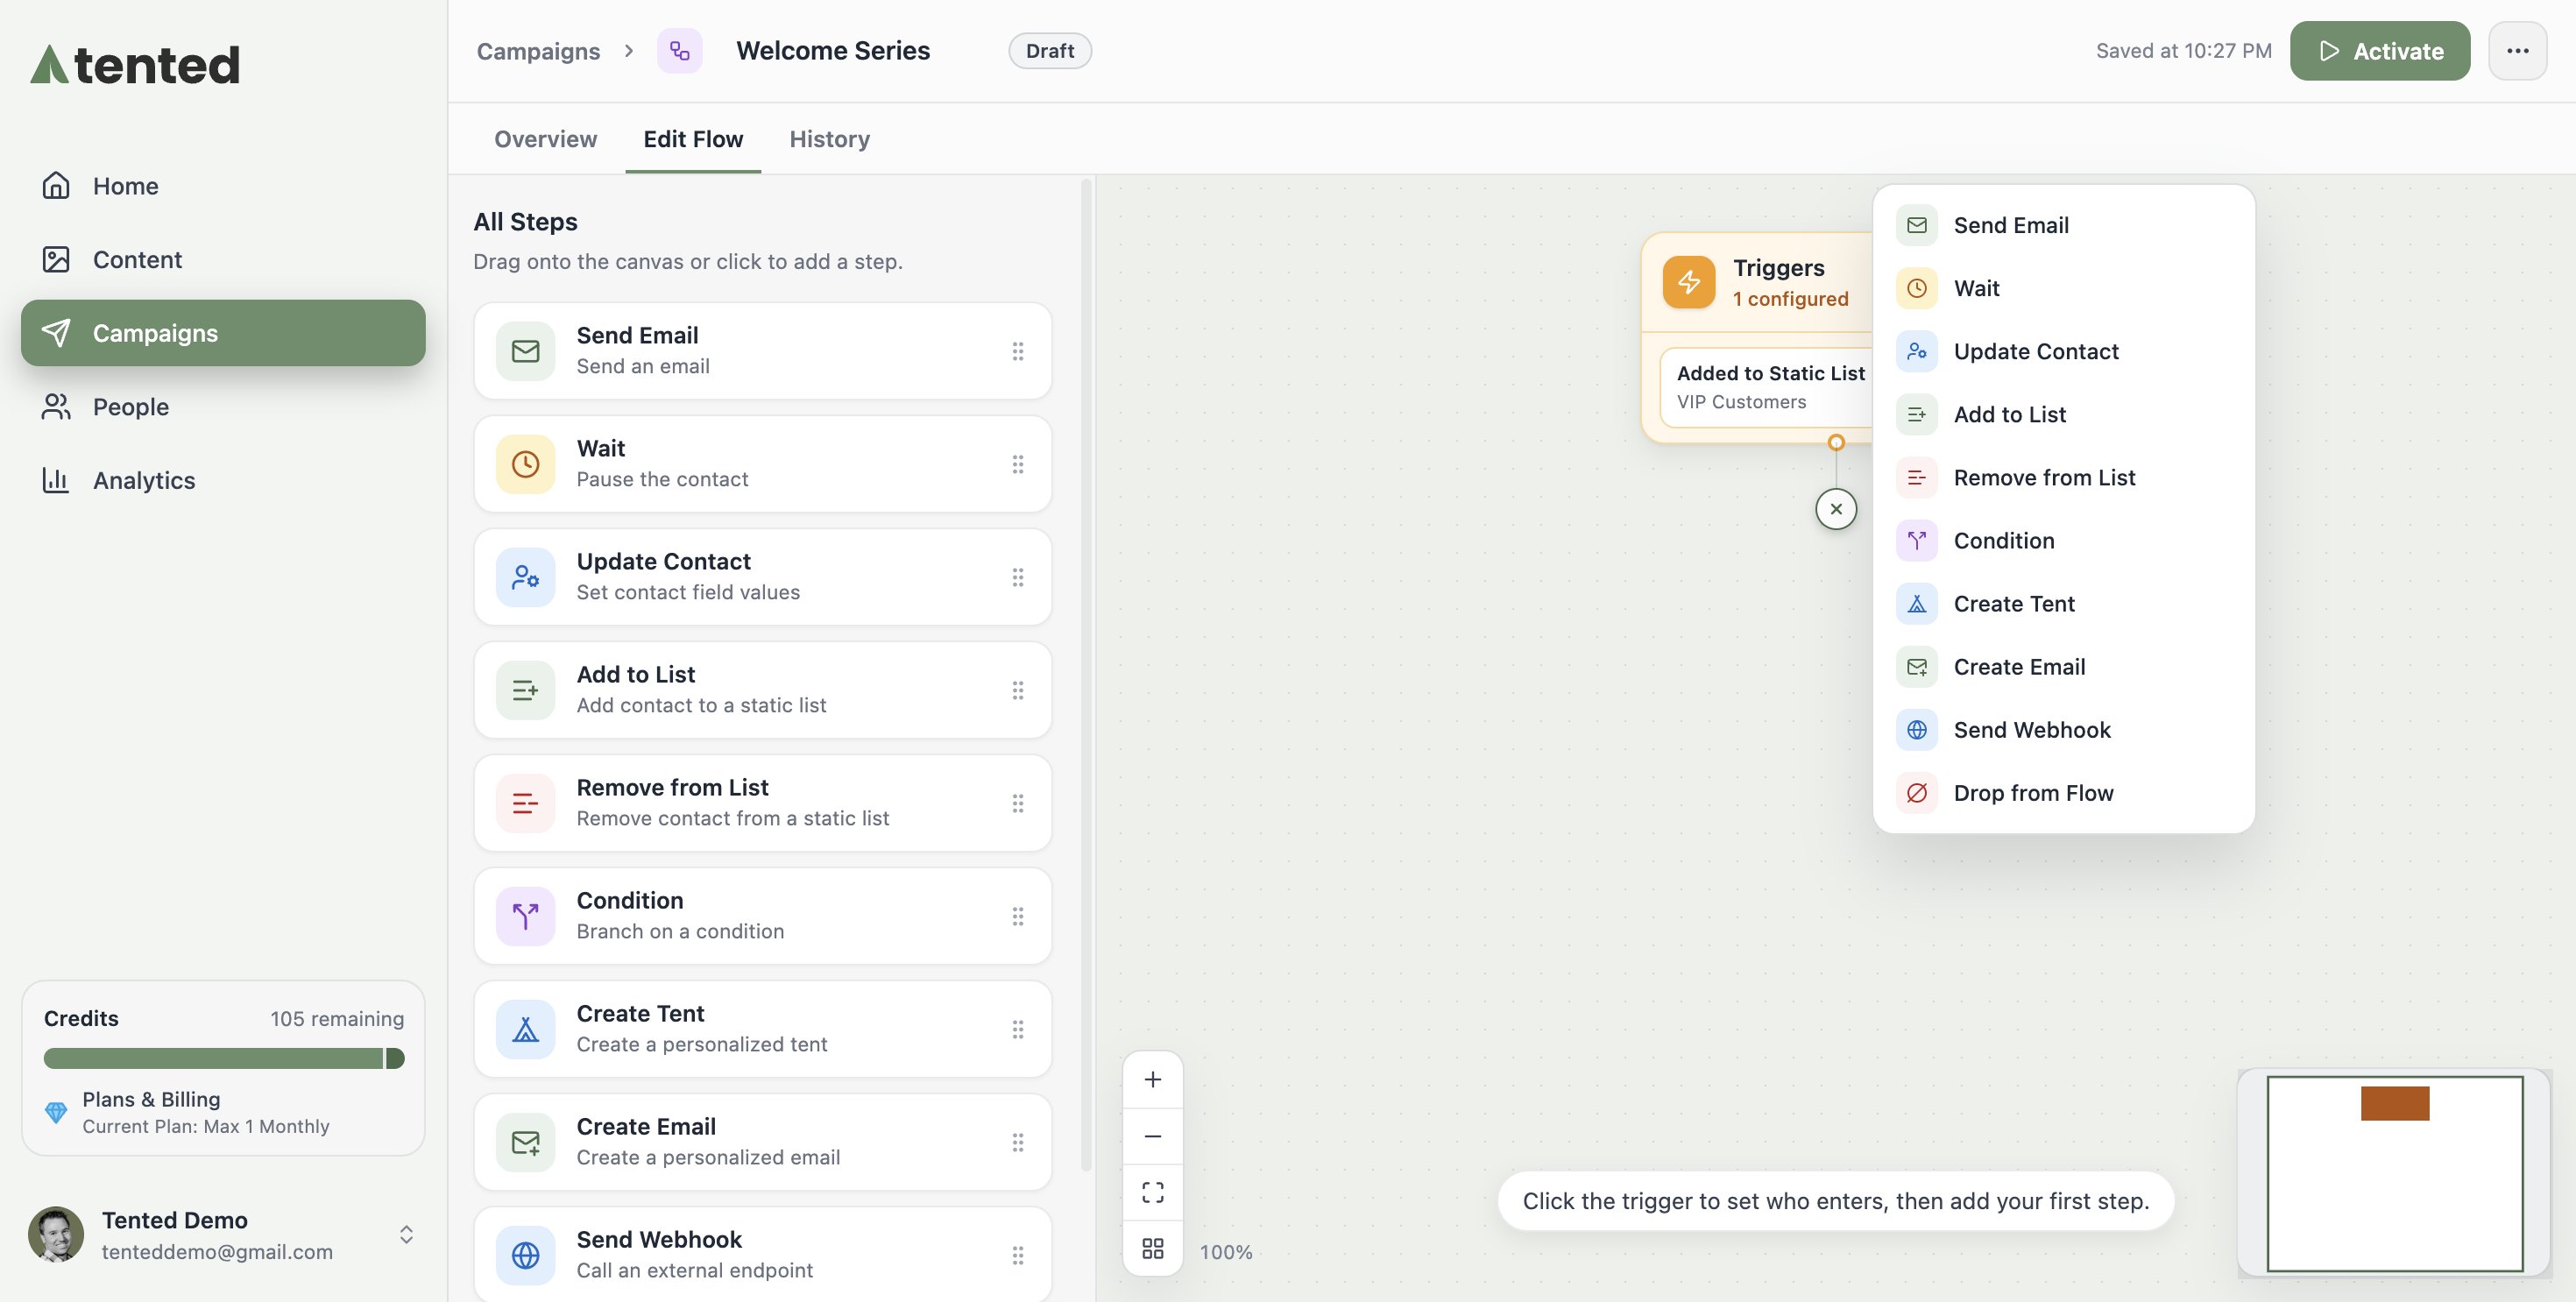Click the Create Email icon in All Steps
2576x1302 pixels.
click(x=525, y=1142)
